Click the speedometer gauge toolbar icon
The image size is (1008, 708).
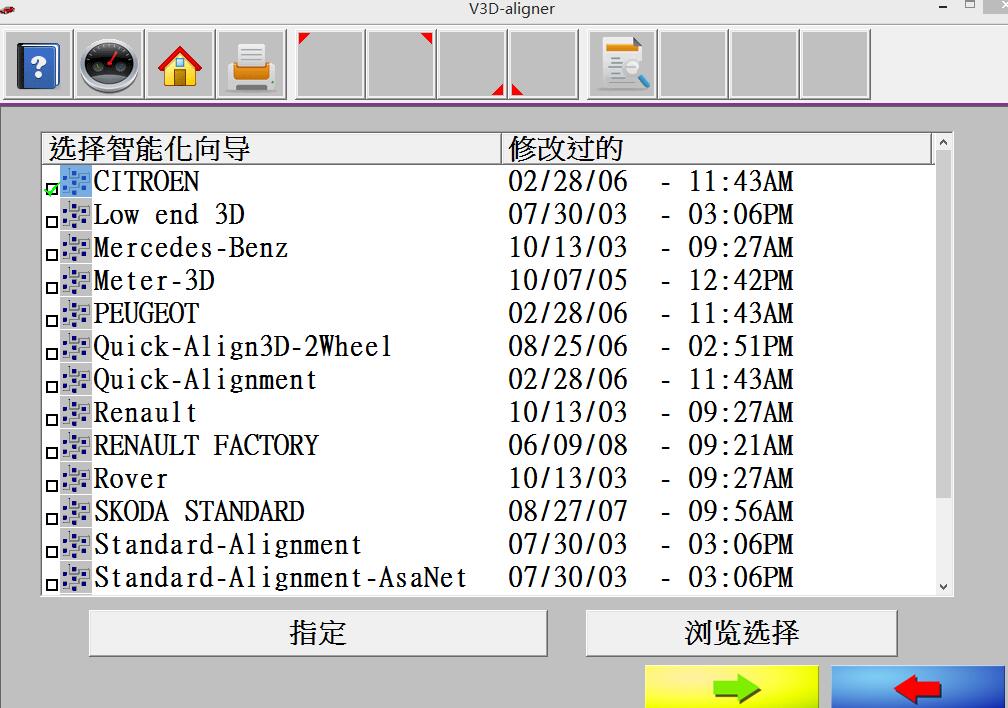click(109, 65)
